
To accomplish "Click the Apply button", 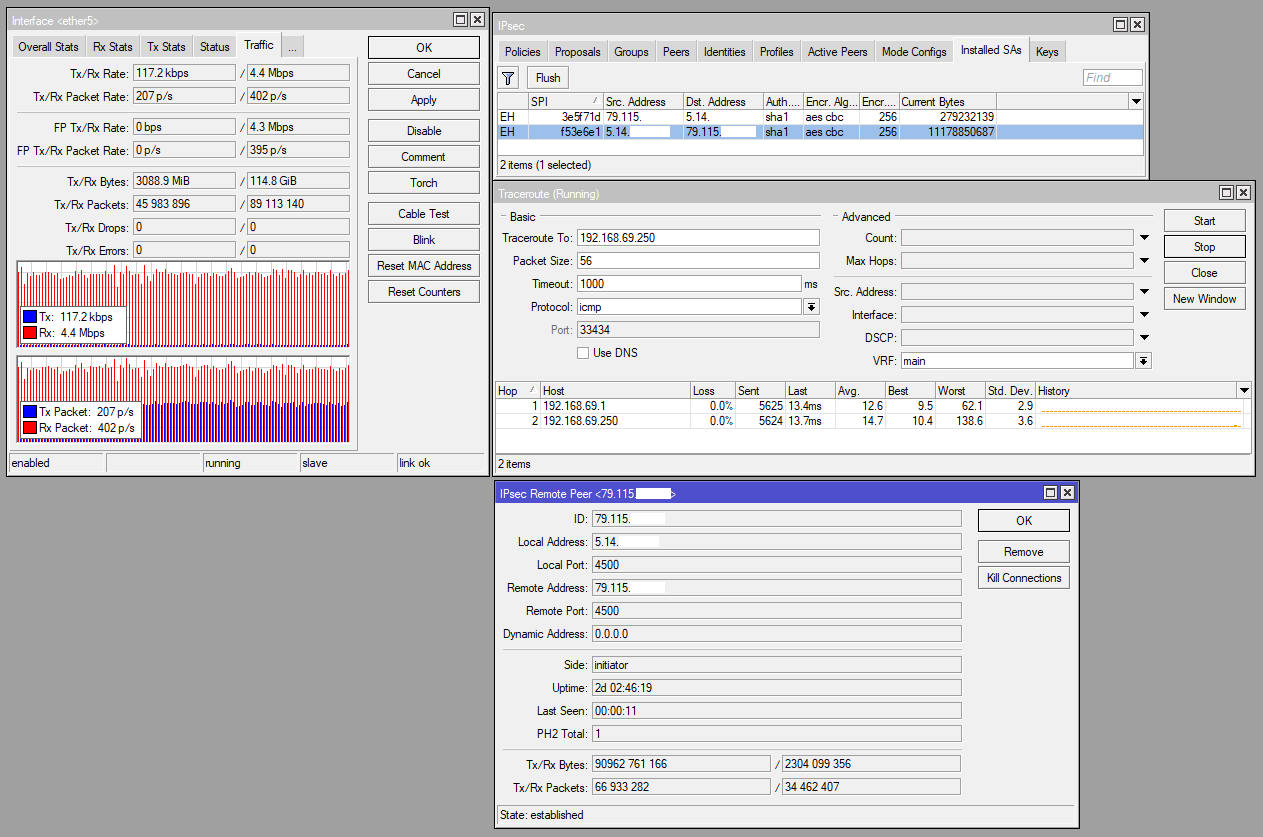I will (x=424, y=100).
